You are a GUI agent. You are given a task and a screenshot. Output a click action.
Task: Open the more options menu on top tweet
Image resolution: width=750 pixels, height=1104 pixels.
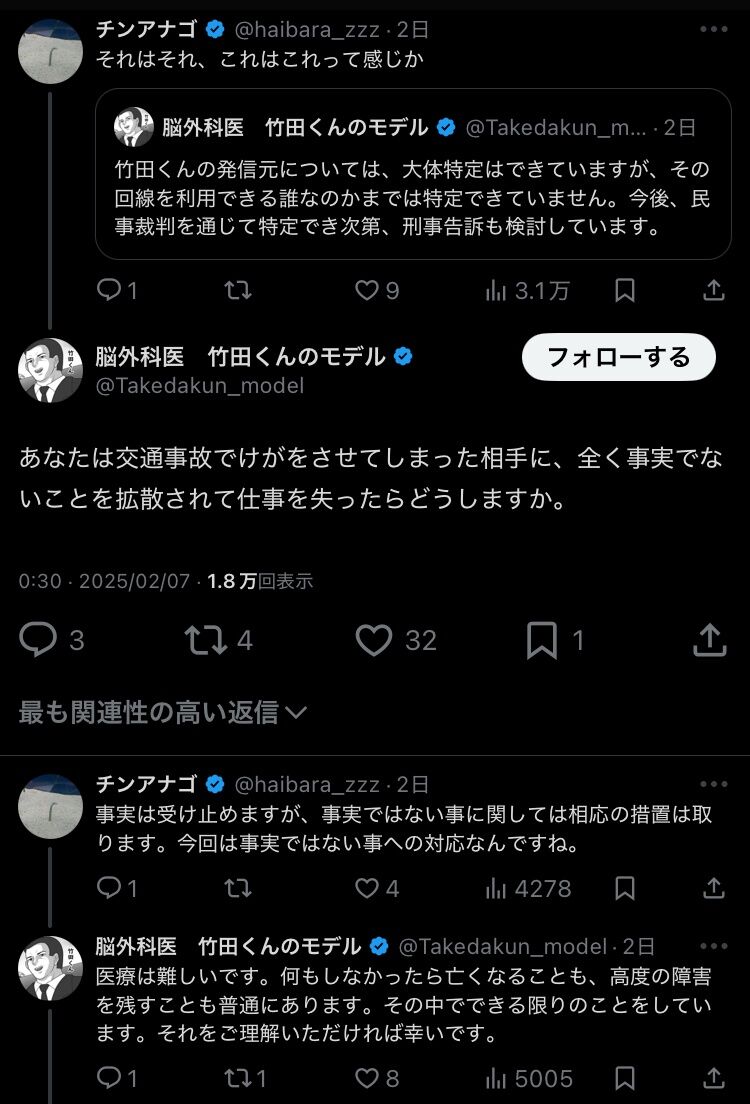[x=713, y=29]
